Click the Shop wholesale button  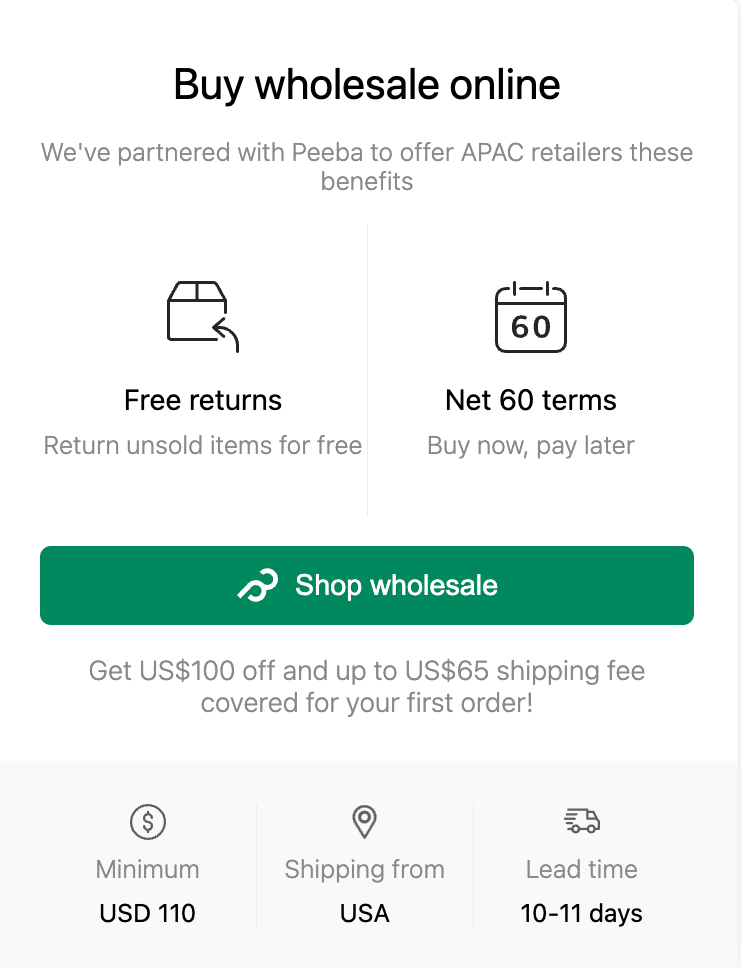pos(367,585)
